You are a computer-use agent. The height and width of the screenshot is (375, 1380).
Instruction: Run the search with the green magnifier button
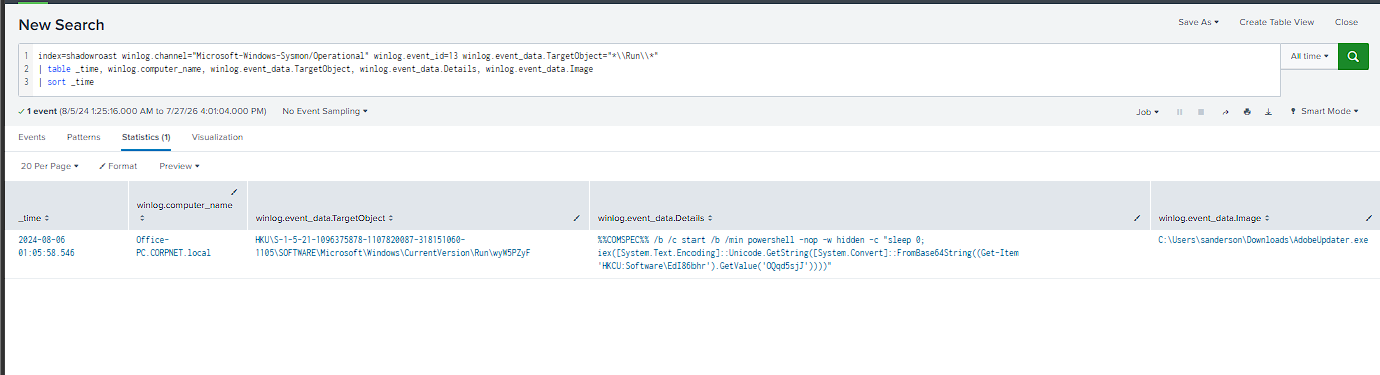[x=1353, y=57]
